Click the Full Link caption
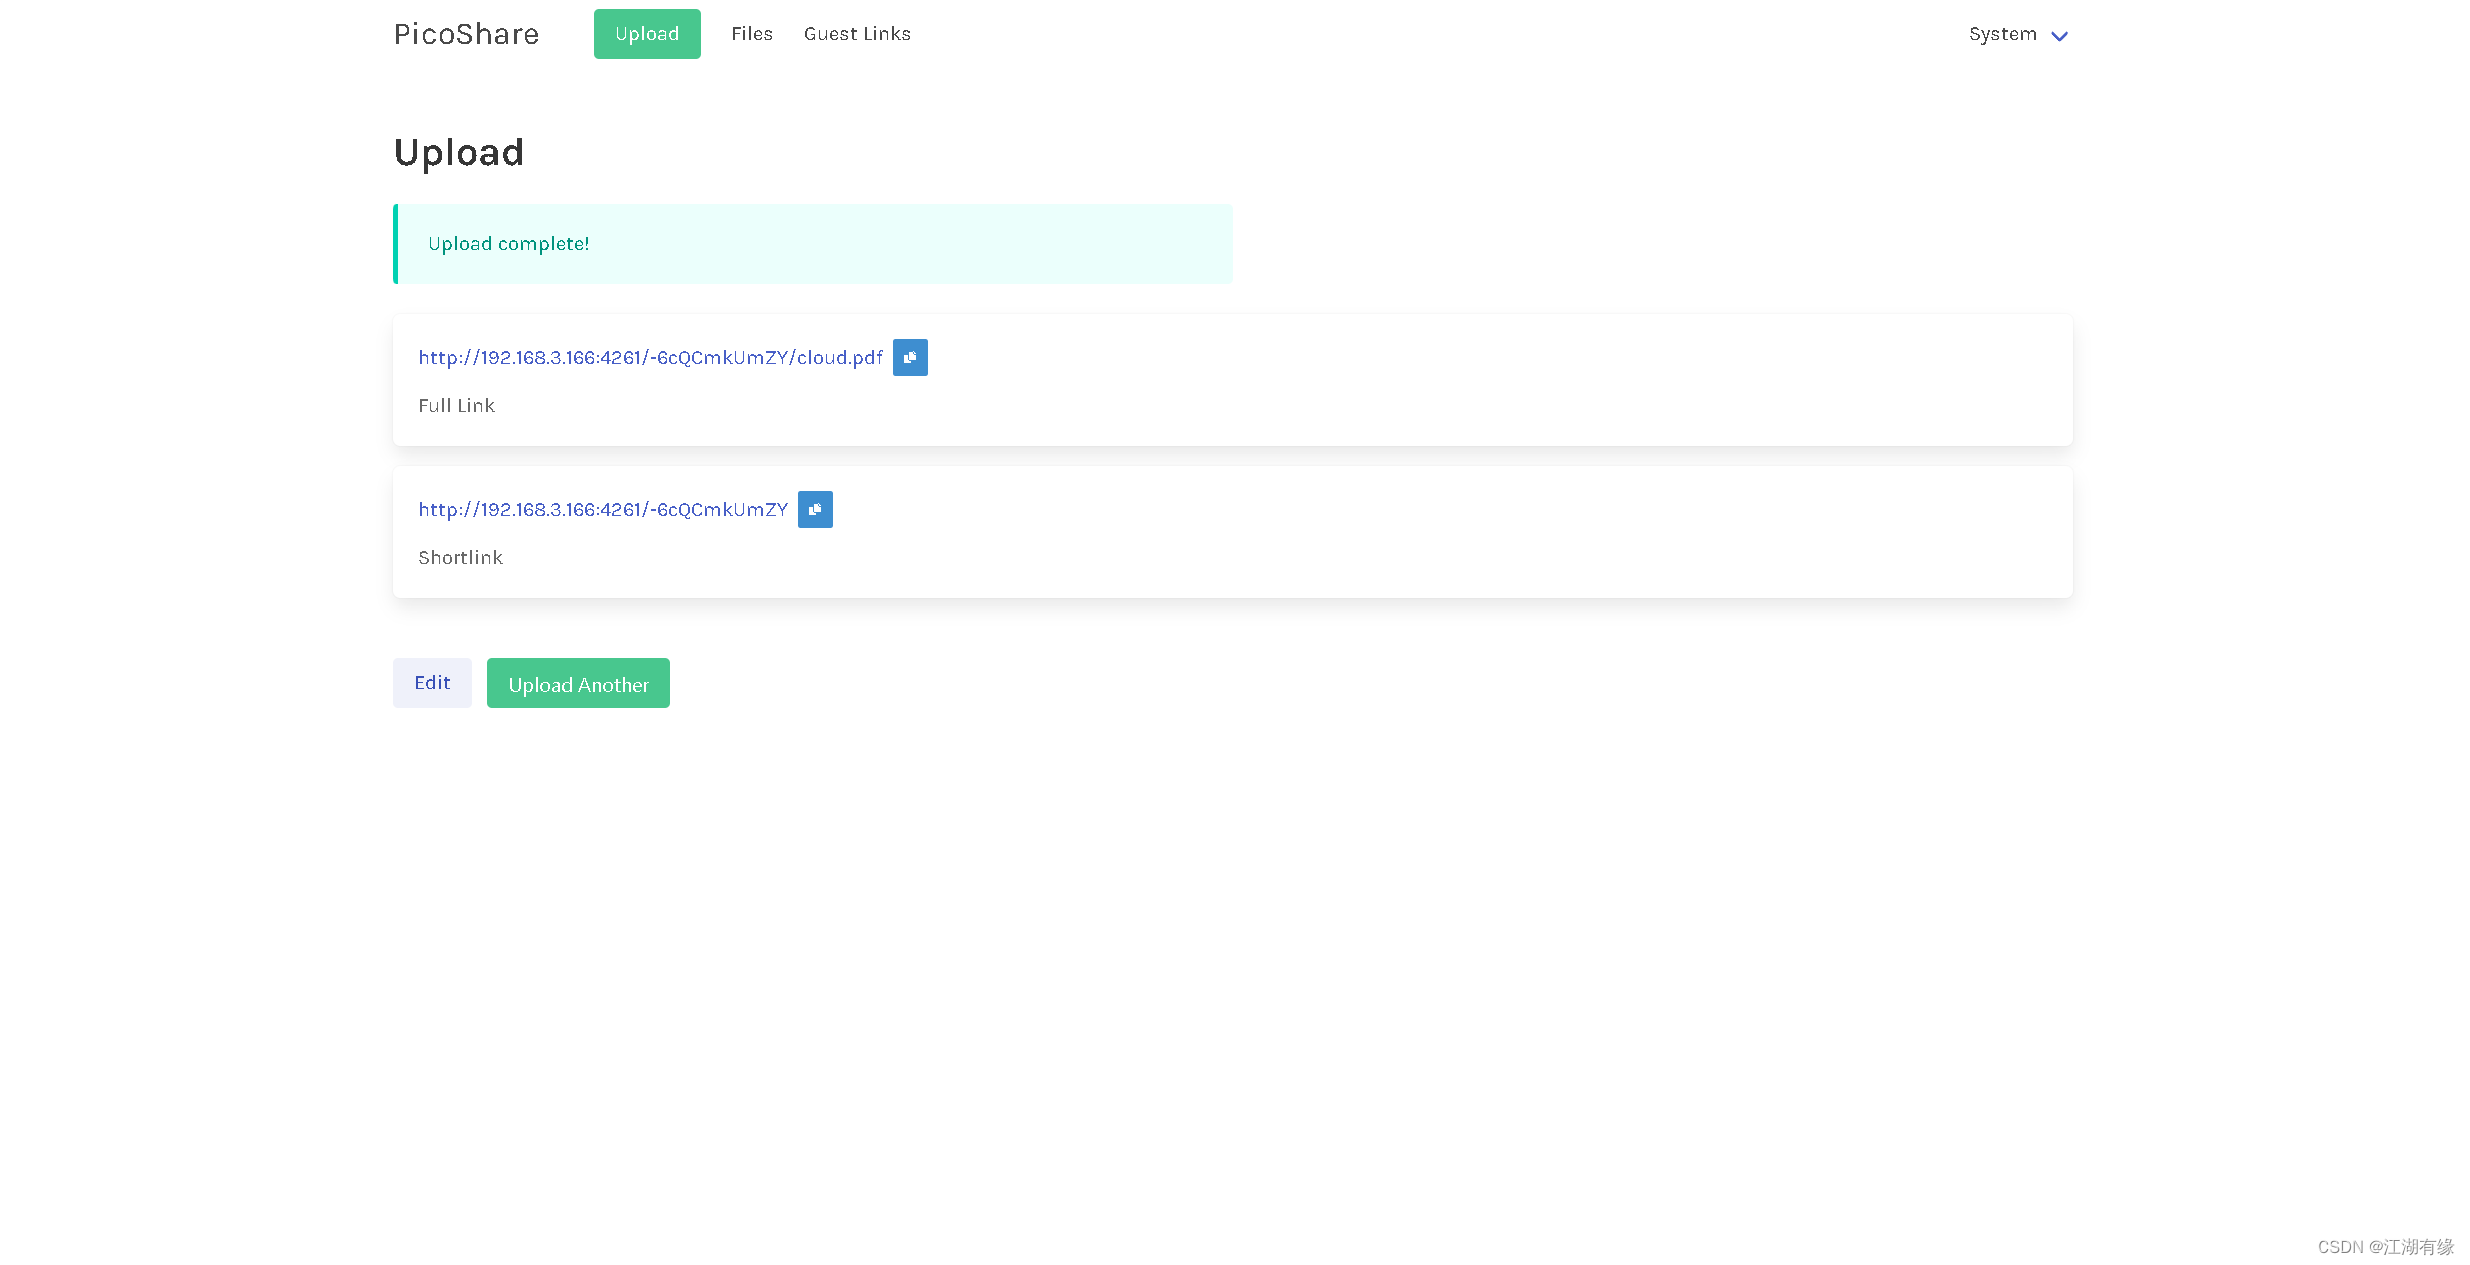2470x1265 pixels. [x=456, y=406]
